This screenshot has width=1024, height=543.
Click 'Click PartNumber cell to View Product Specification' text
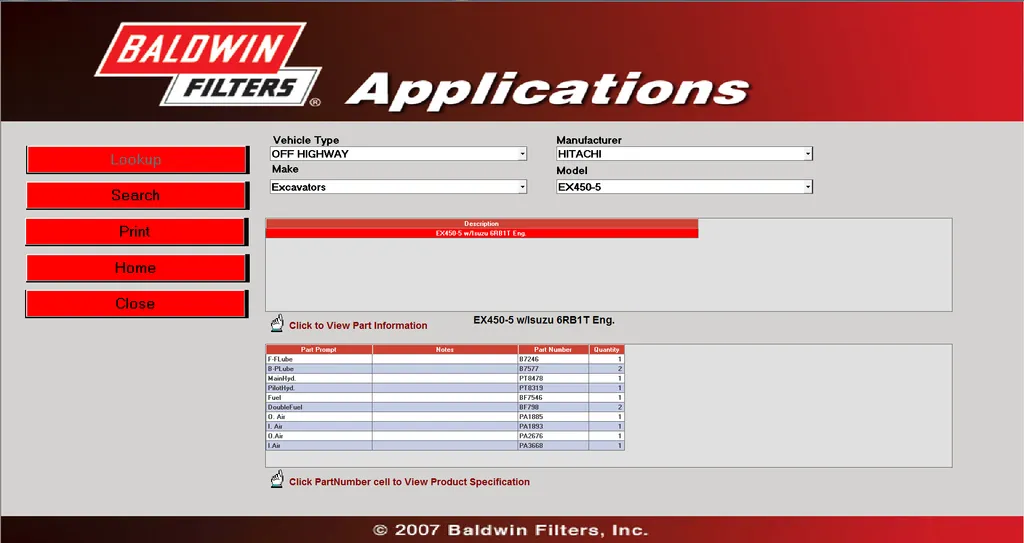point(409,482)
